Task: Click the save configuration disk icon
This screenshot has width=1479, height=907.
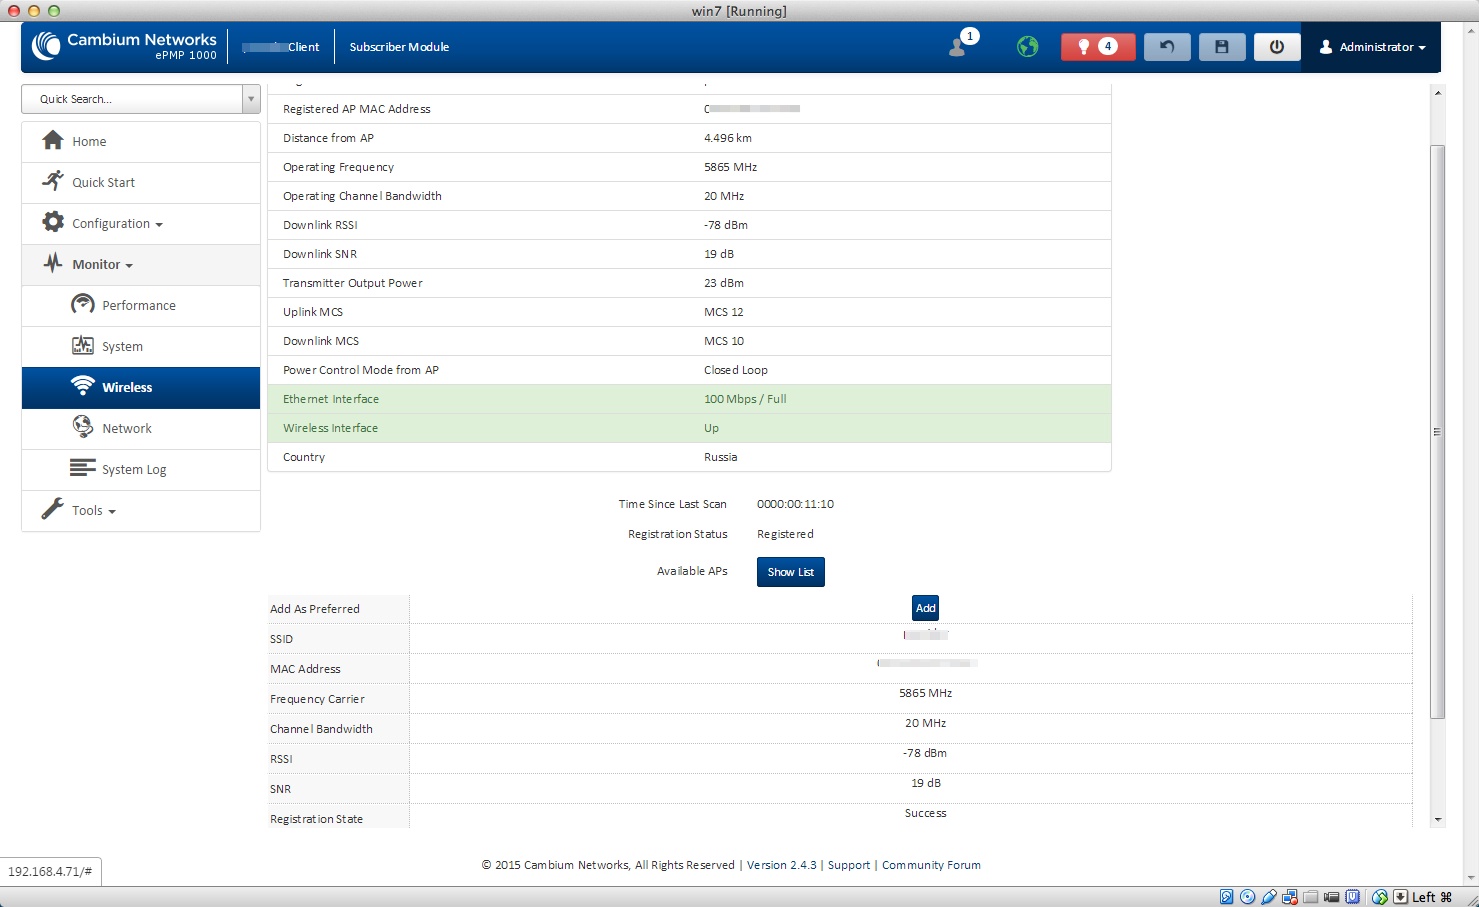Action: tap(1221, 47)
